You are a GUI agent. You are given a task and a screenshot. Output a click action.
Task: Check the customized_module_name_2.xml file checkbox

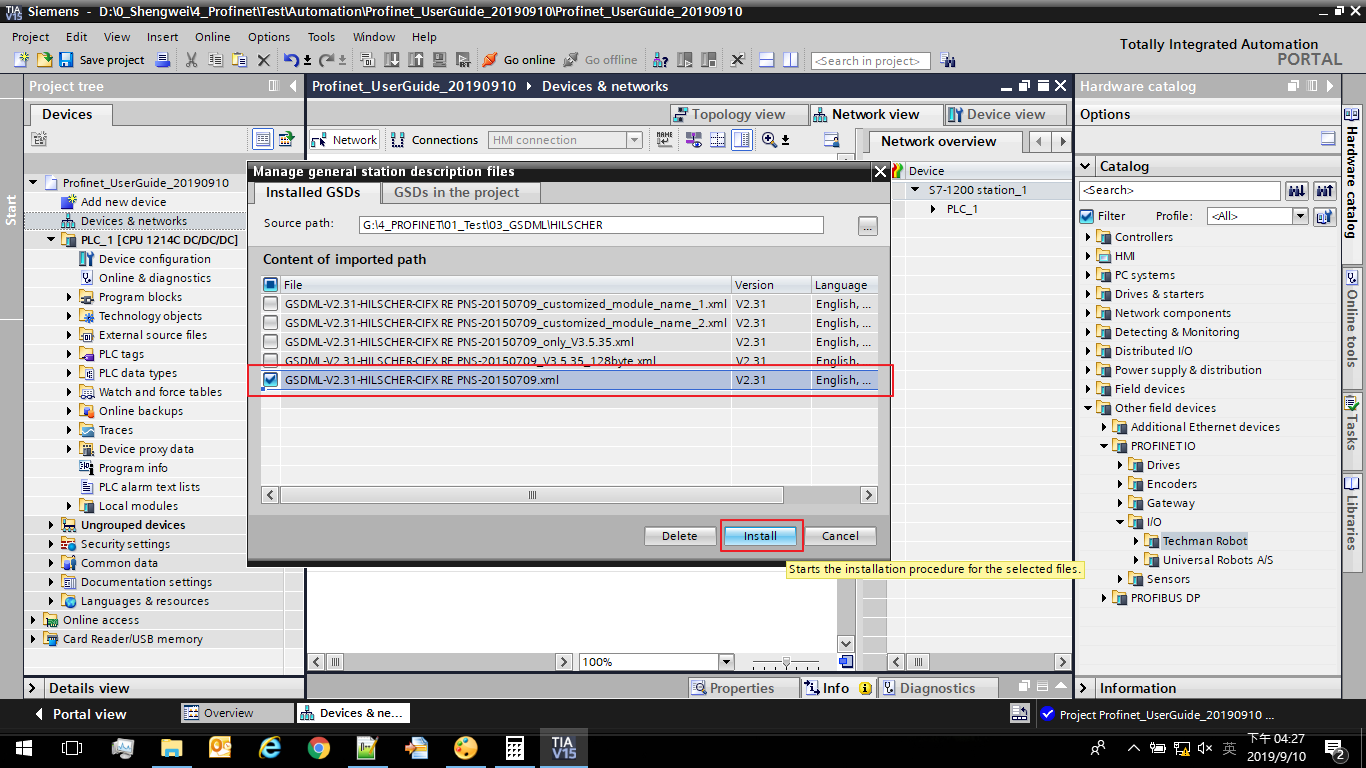pos(271,323)
